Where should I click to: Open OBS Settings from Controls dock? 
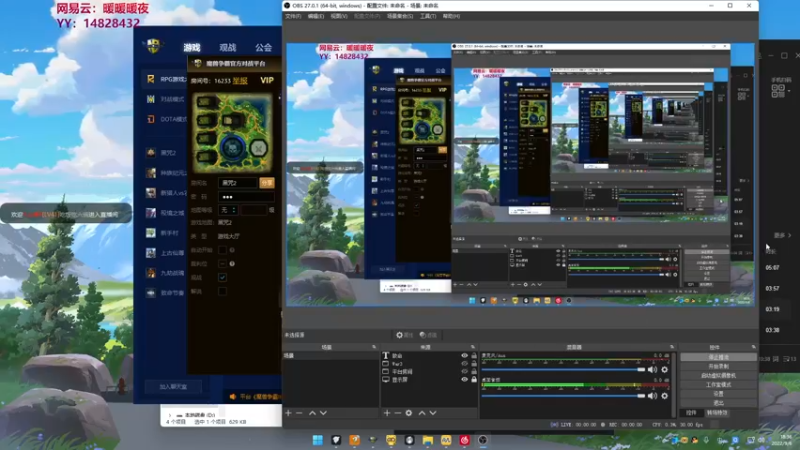718,394
